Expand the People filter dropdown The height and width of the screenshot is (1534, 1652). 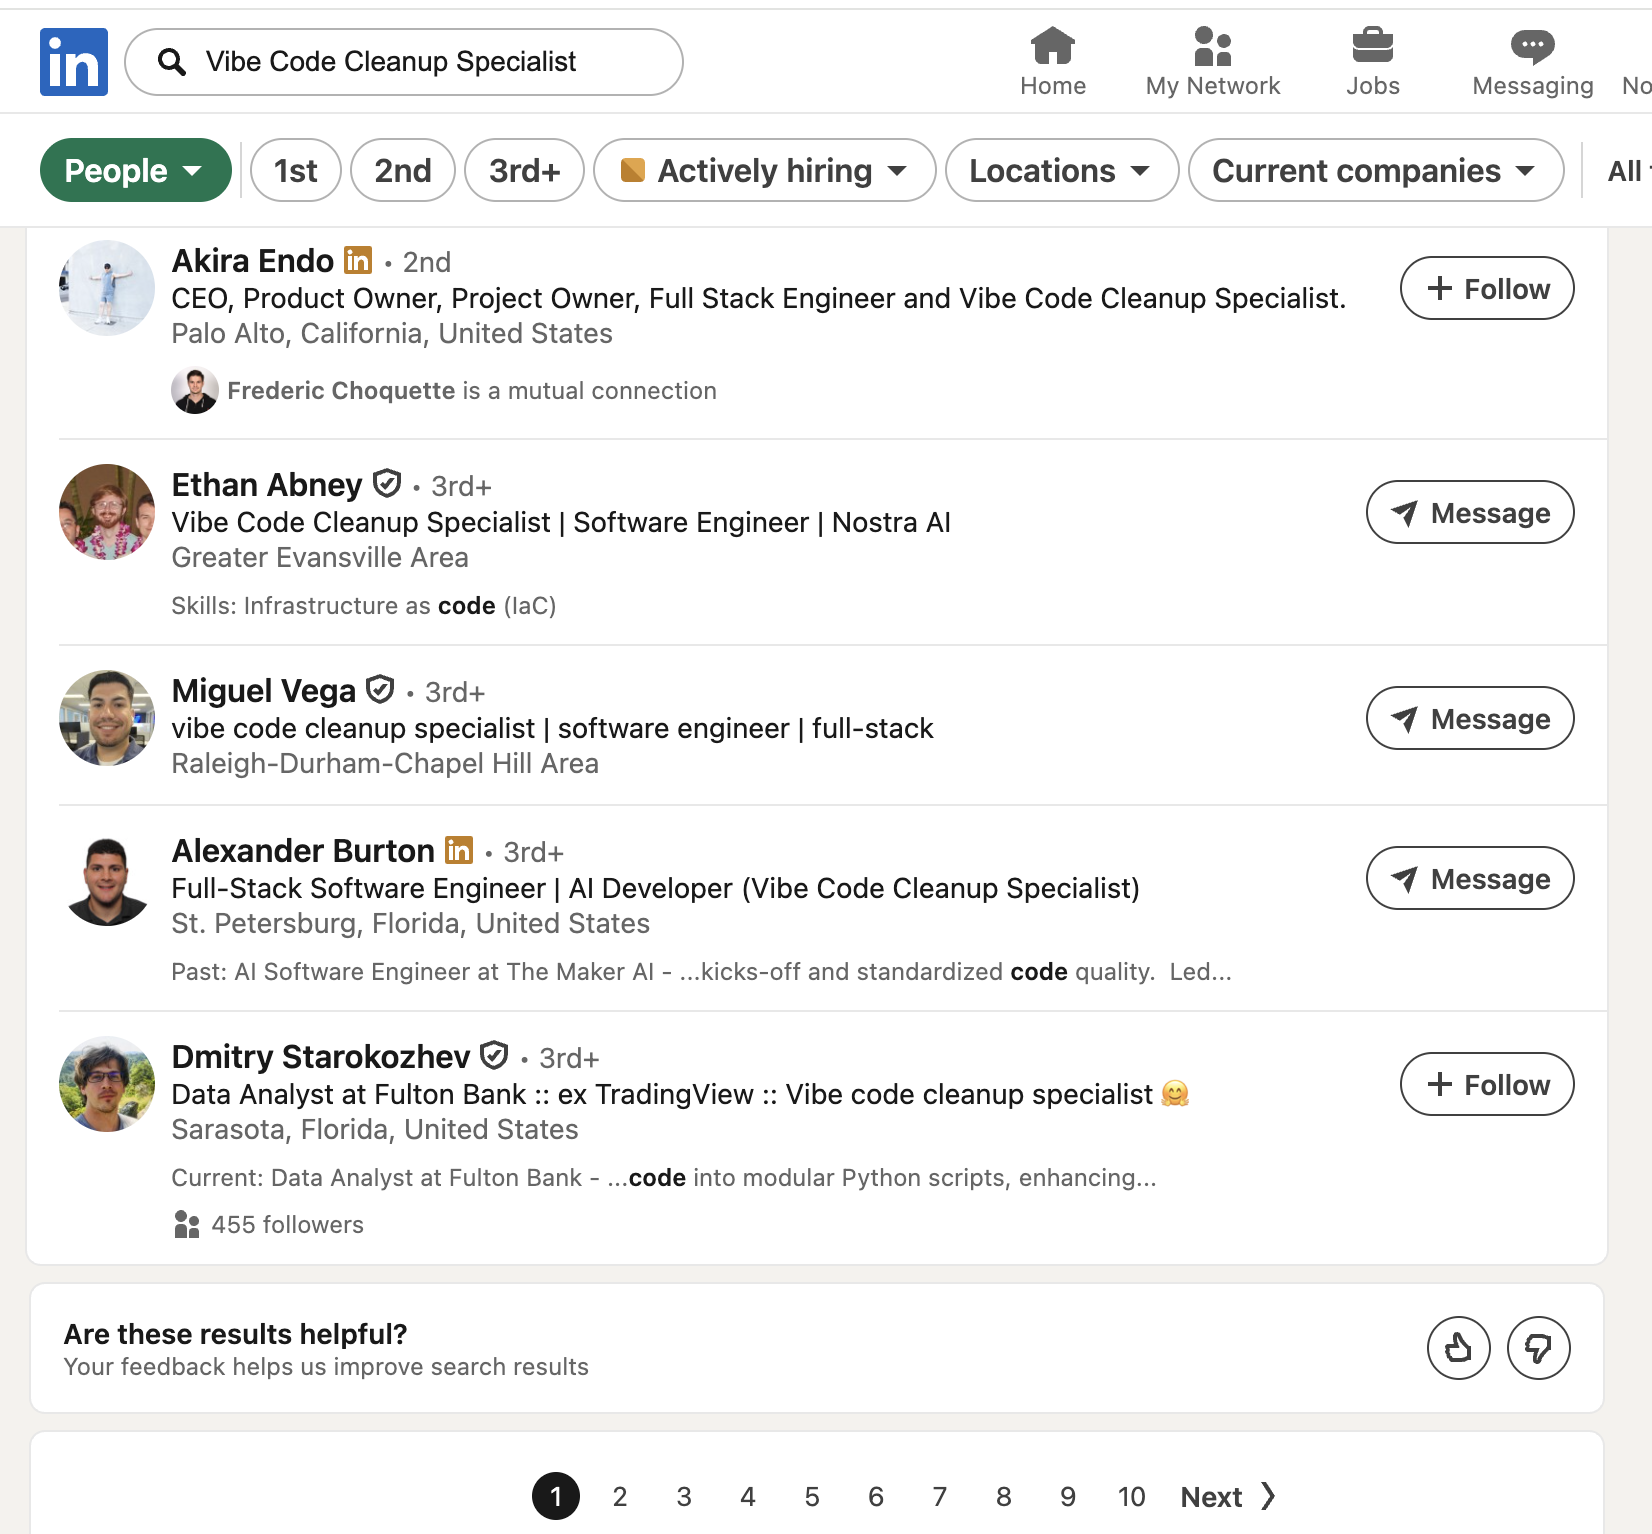[135, 171]
